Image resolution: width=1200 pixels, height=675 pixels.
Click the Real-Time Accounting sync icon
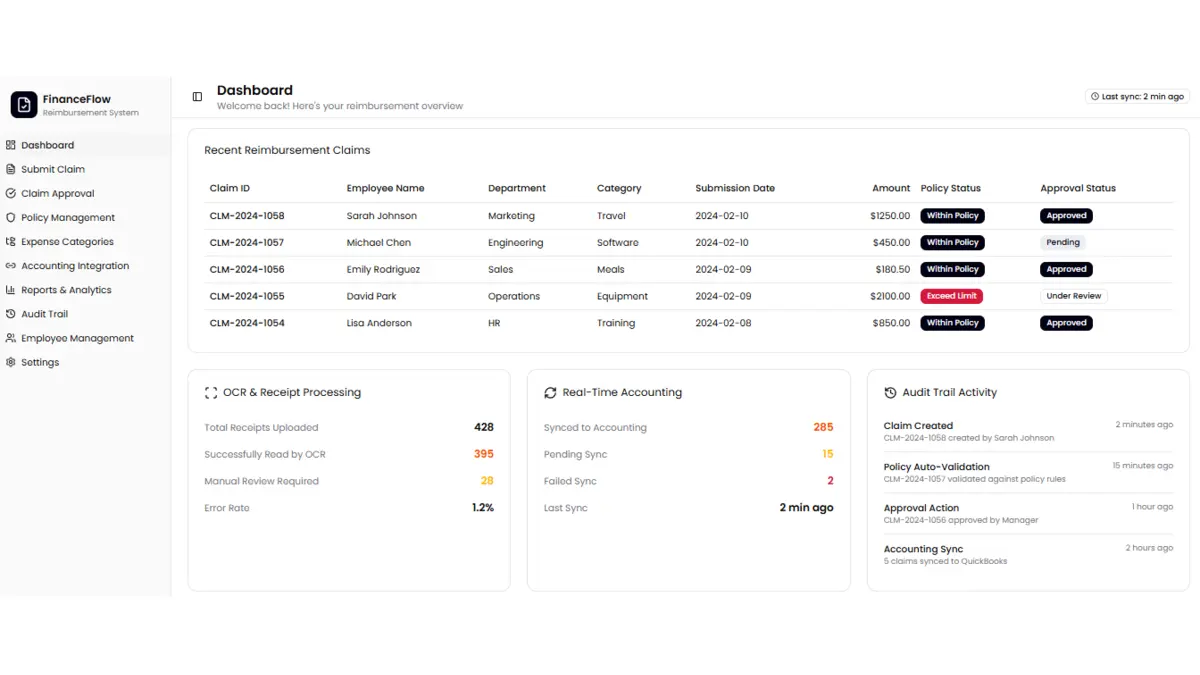point(550,393)
